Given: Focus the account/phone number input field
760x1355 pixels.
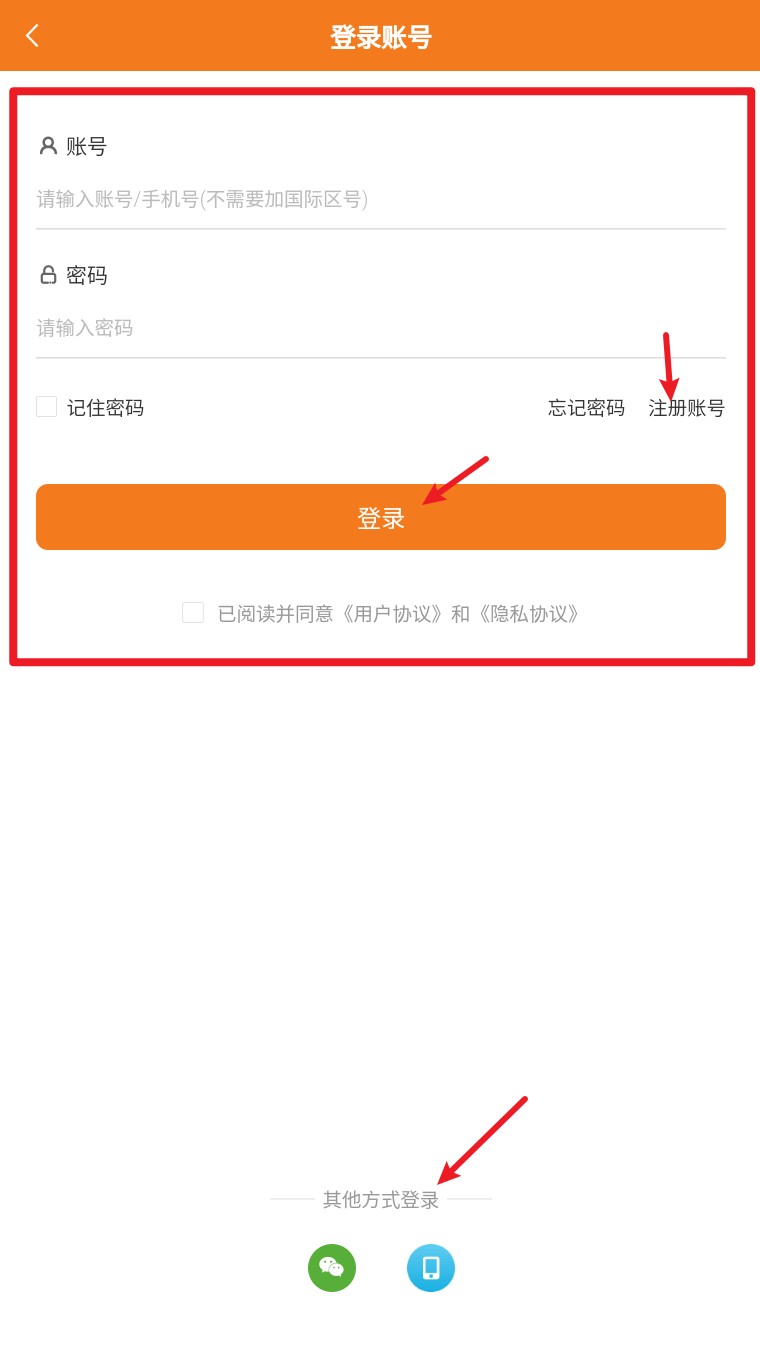Looking at the screenshot, I should pos(381,199).
